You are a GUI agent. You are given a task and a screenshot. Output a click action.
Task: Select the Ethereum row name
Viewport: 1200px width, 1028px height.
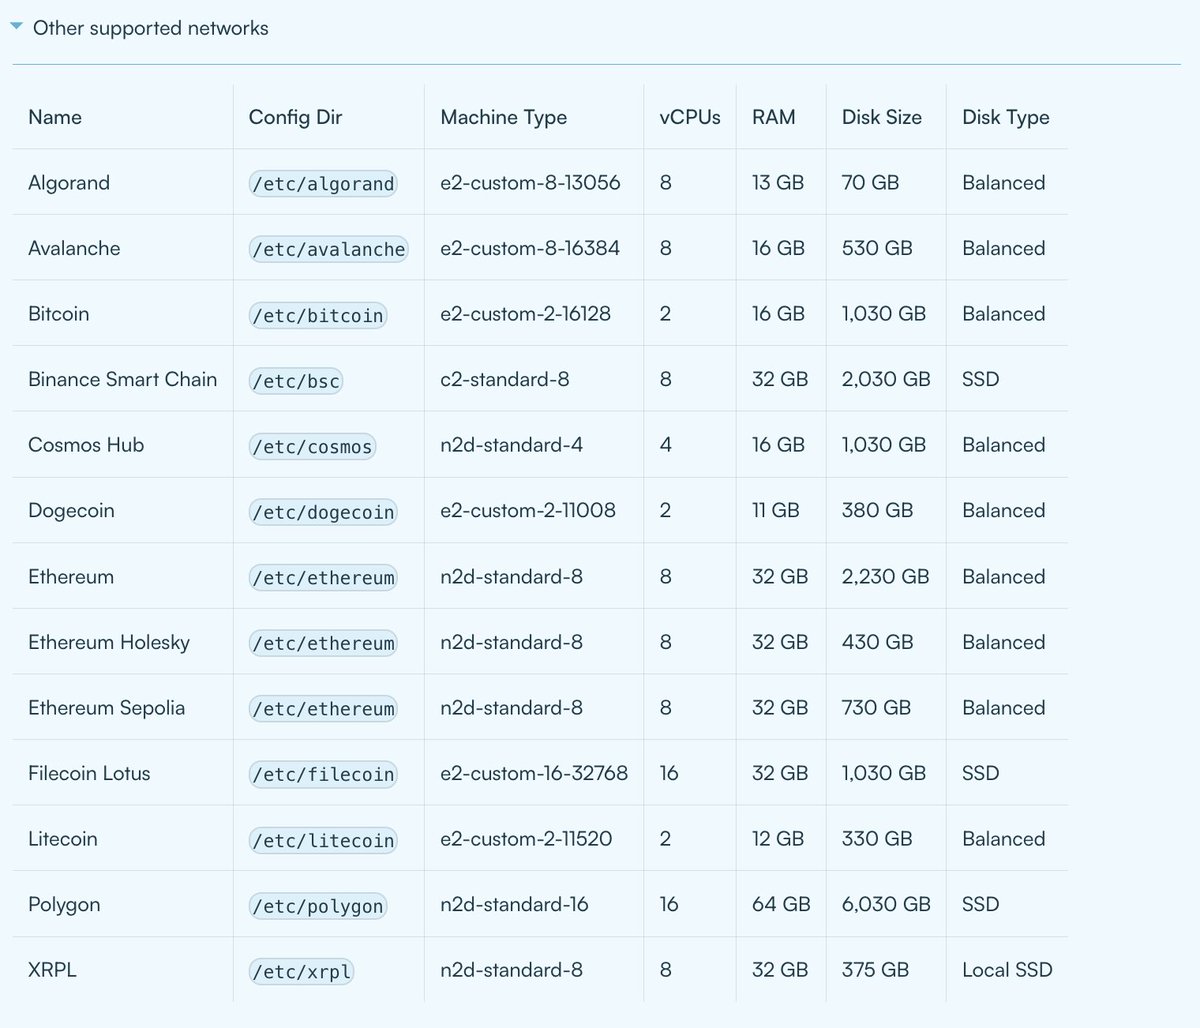(x=70, y=576)
